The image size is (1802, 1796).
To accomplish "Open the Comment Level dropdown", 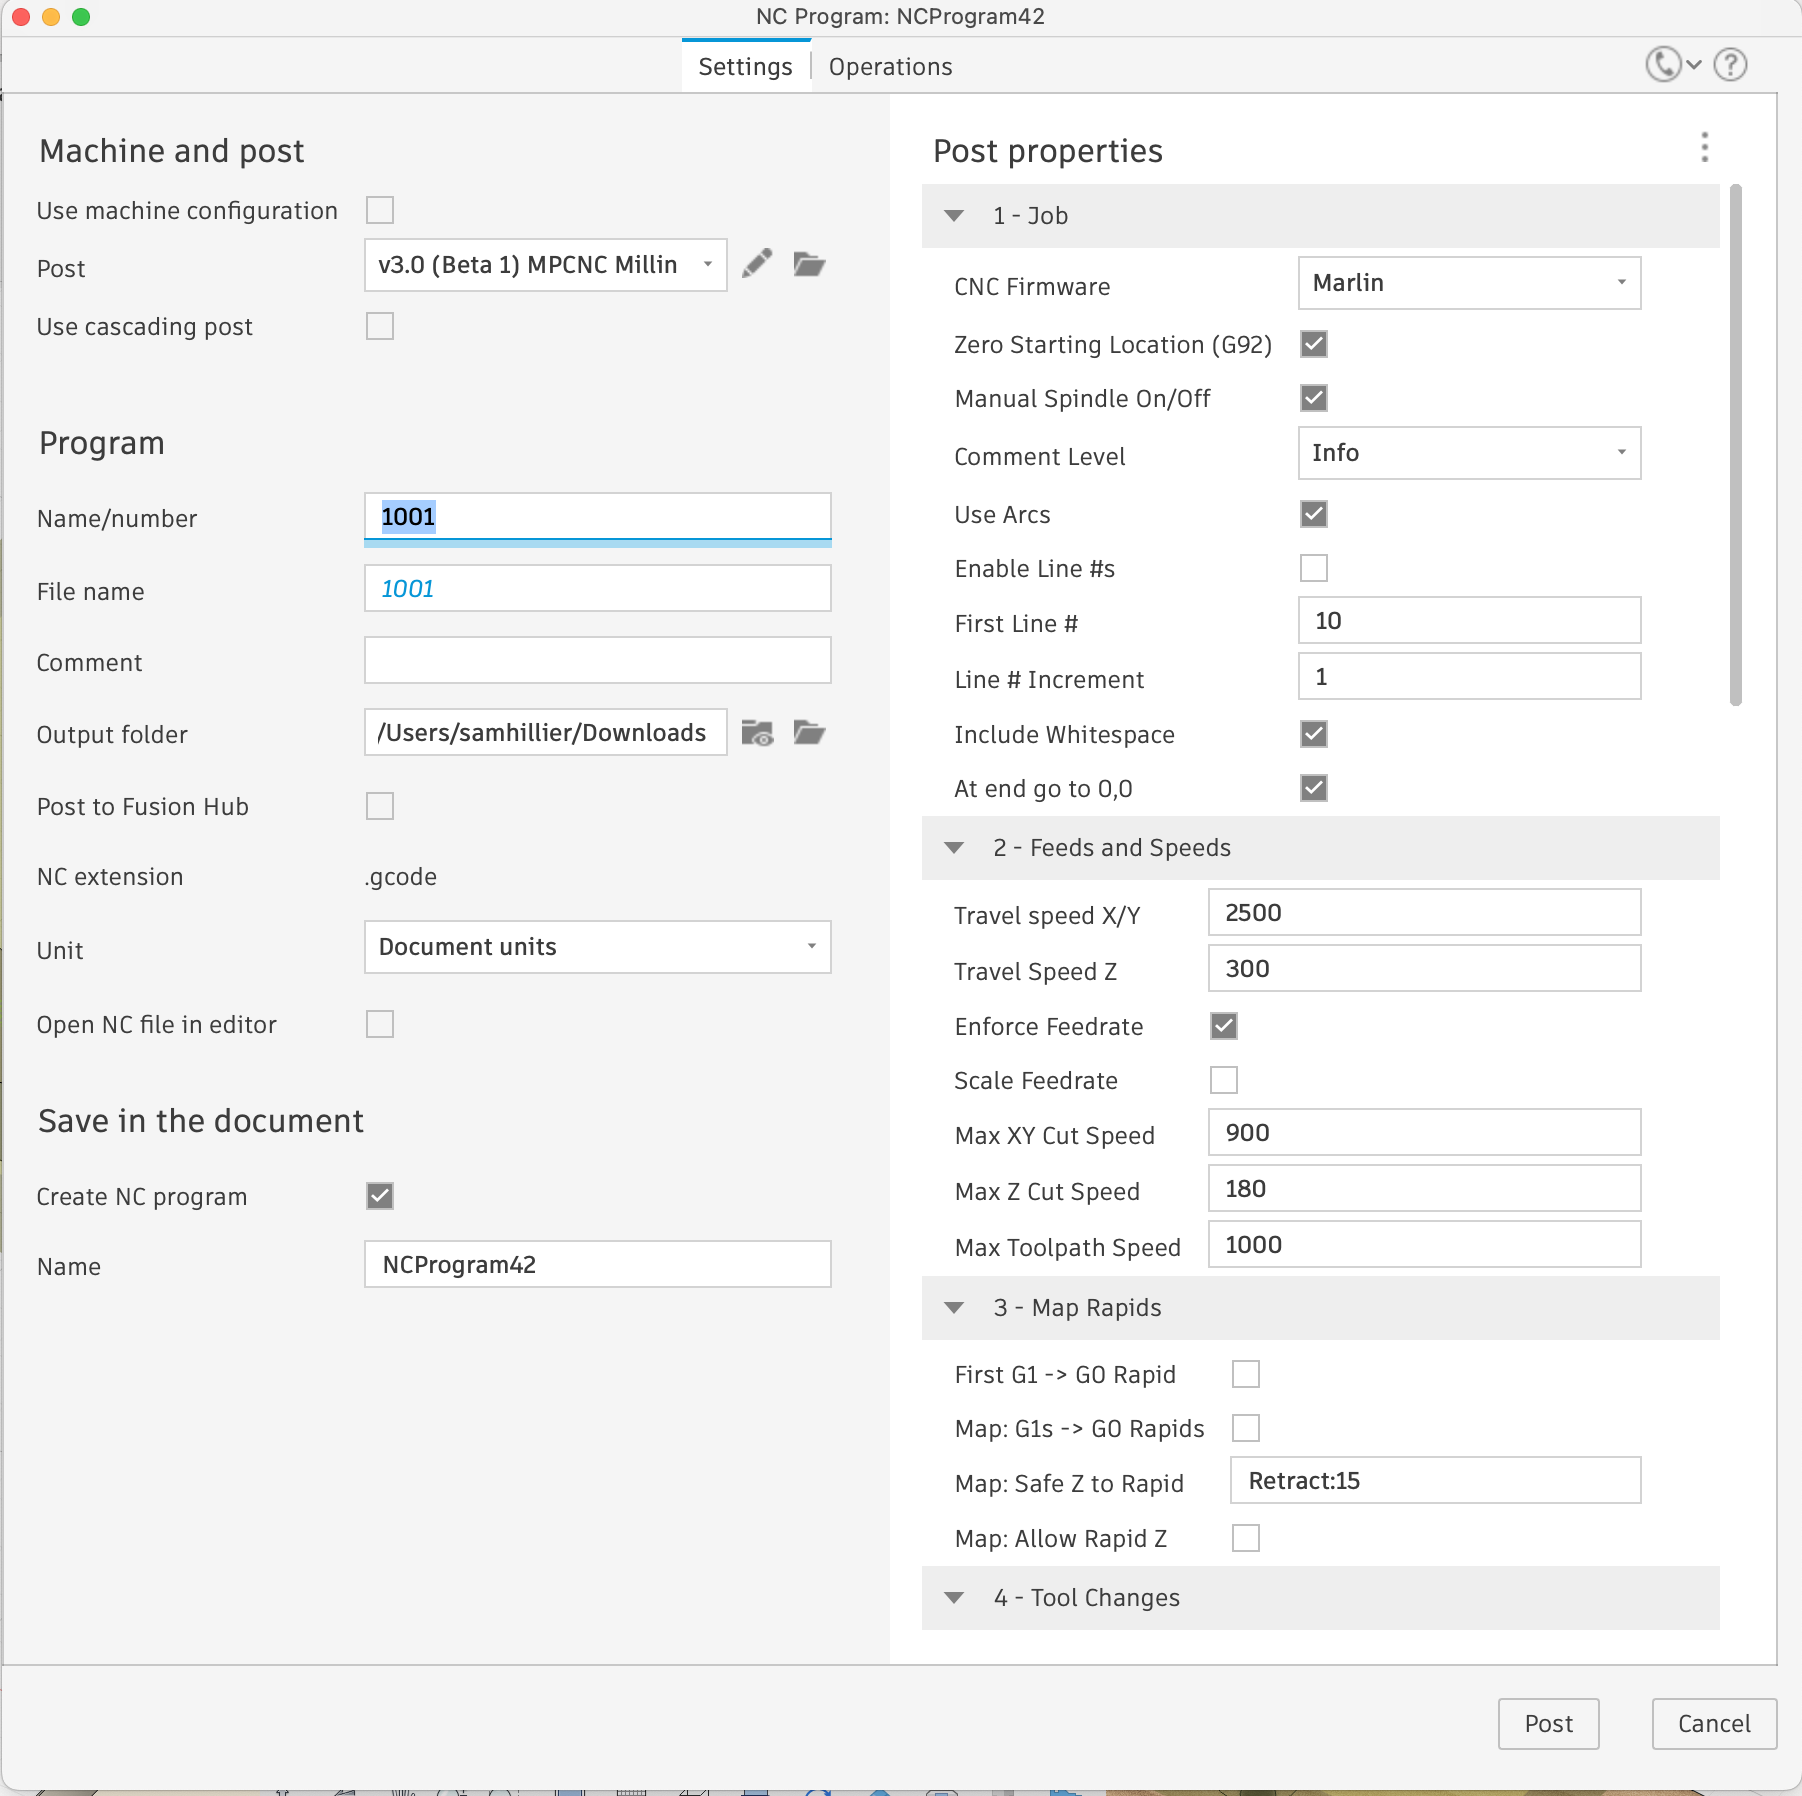I will pyautogui.click(x=1469, y=453).
